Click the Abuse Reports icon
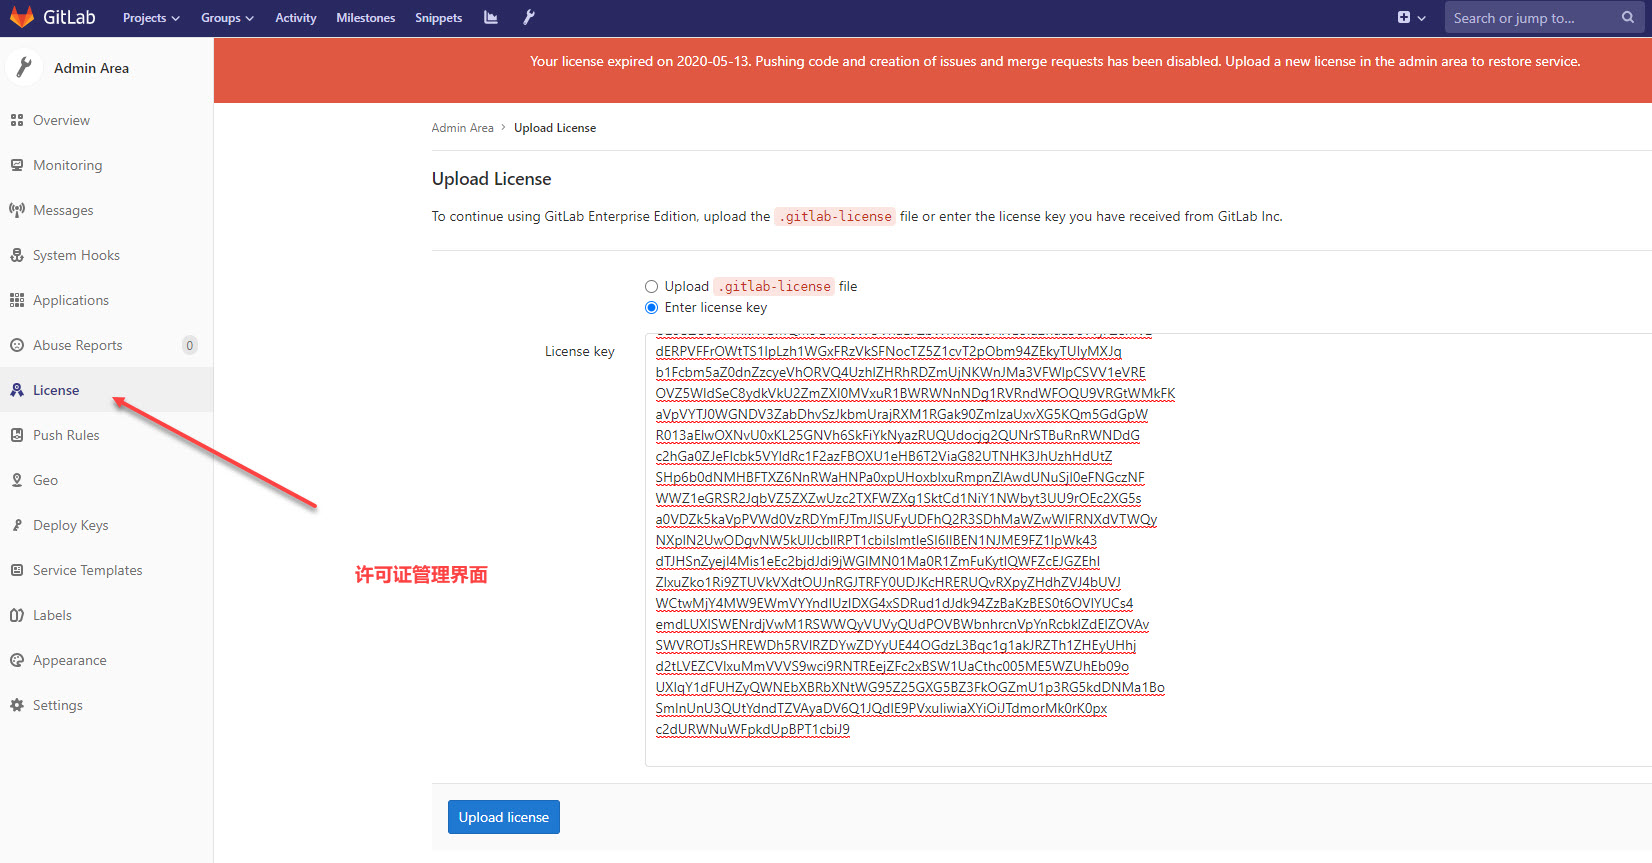Image resolution: width=1652 pixels, height=863 pixels. pos(17,345)
